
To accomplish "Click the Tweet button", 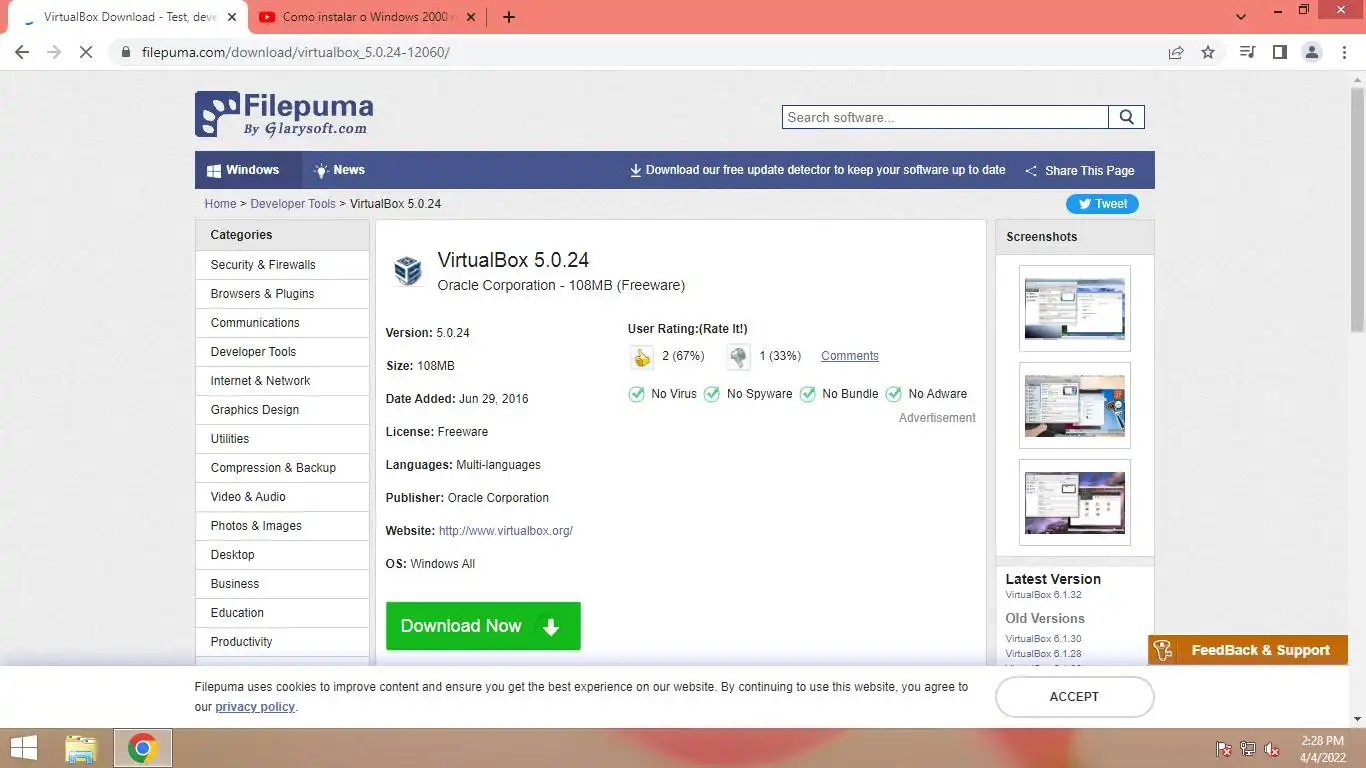I will pyautogui.click(x=1102, y=204).
